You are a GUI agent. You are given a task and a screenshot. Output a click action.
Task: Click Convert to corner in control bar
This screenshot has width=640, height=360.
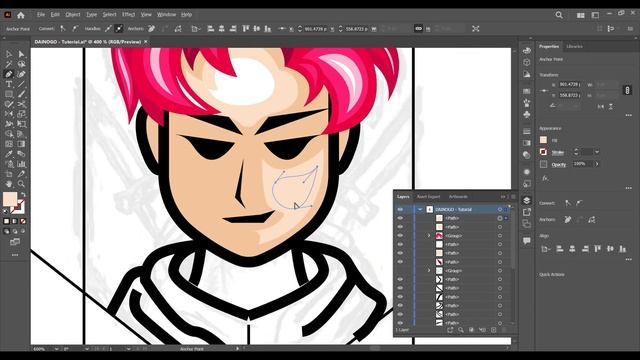[62, 29]
